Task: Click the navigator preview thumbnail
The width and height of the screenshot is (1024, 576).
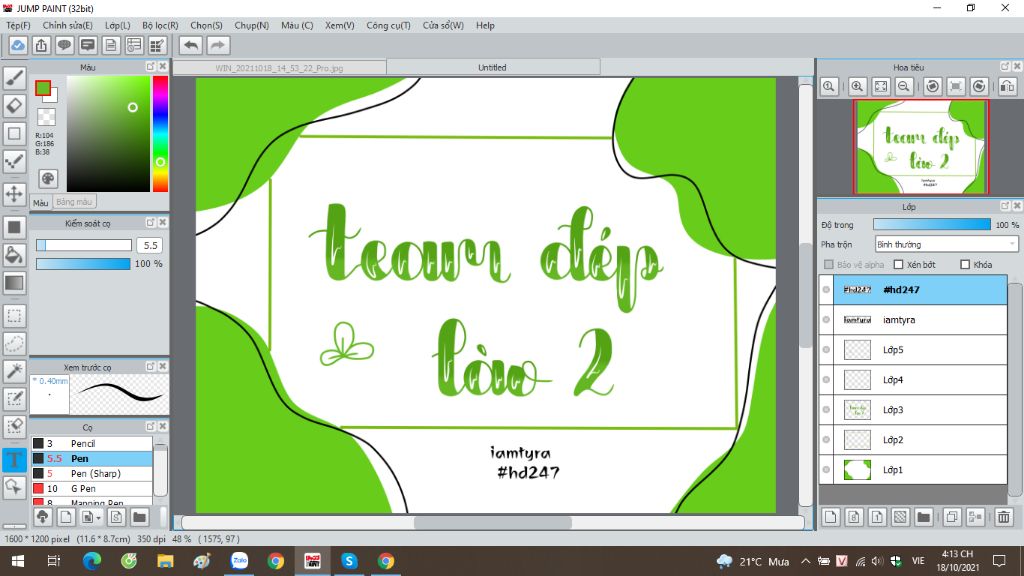Action: (x=921, y=147)
